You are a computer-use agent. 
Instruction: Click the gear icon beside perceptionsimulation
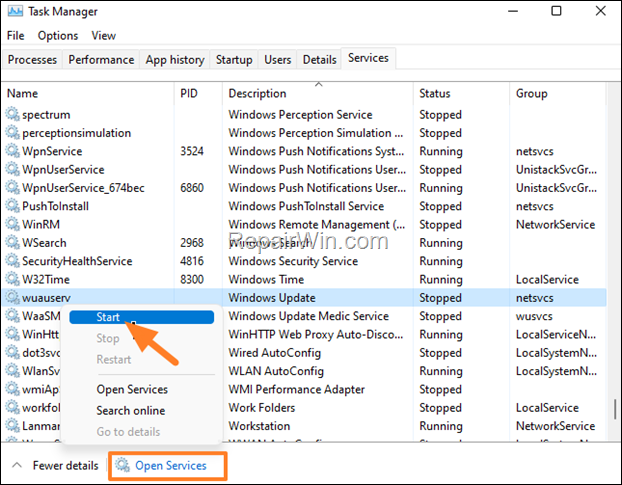click(12, 132)
